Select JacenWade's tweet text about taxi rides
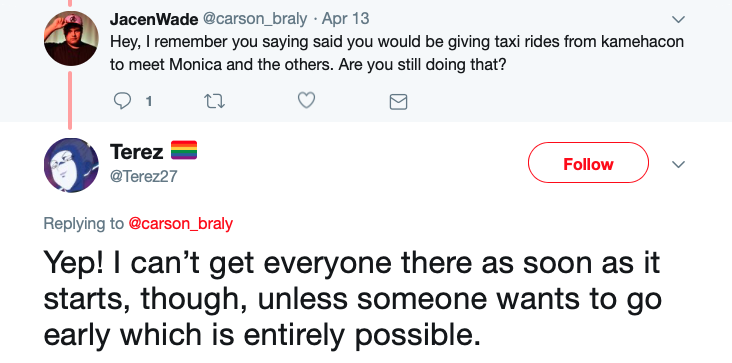 tap(397, 53)
